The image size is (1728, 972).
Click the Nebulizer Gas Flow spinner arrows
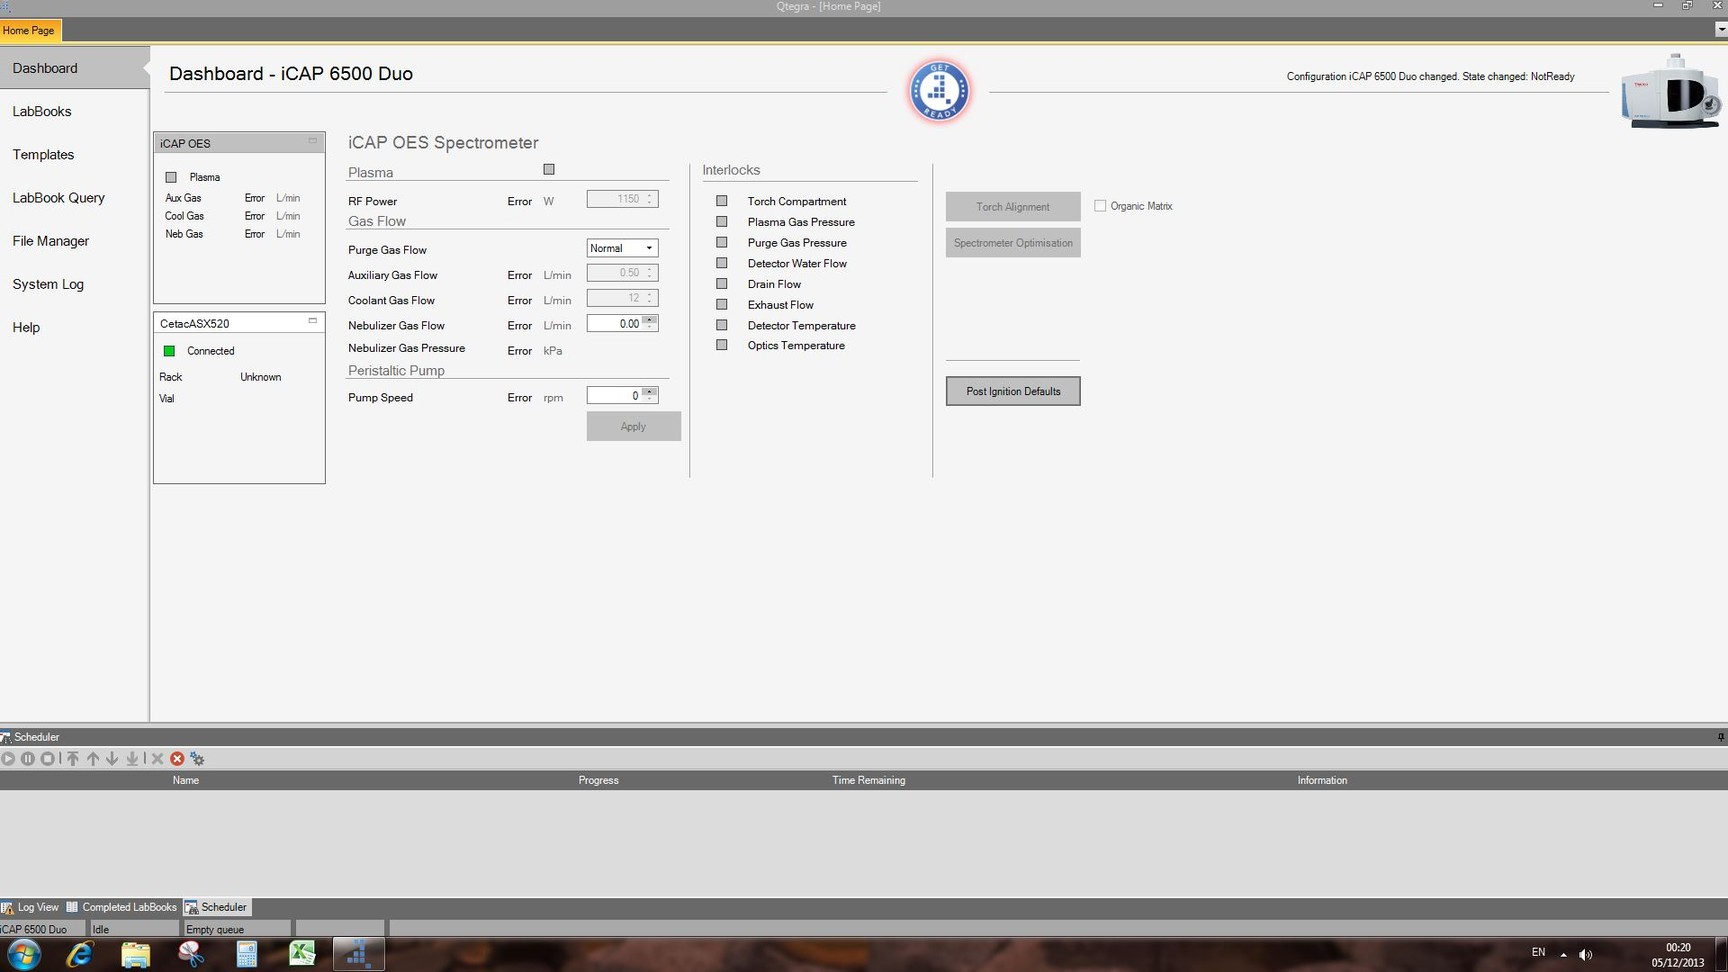tap(650, 323)
